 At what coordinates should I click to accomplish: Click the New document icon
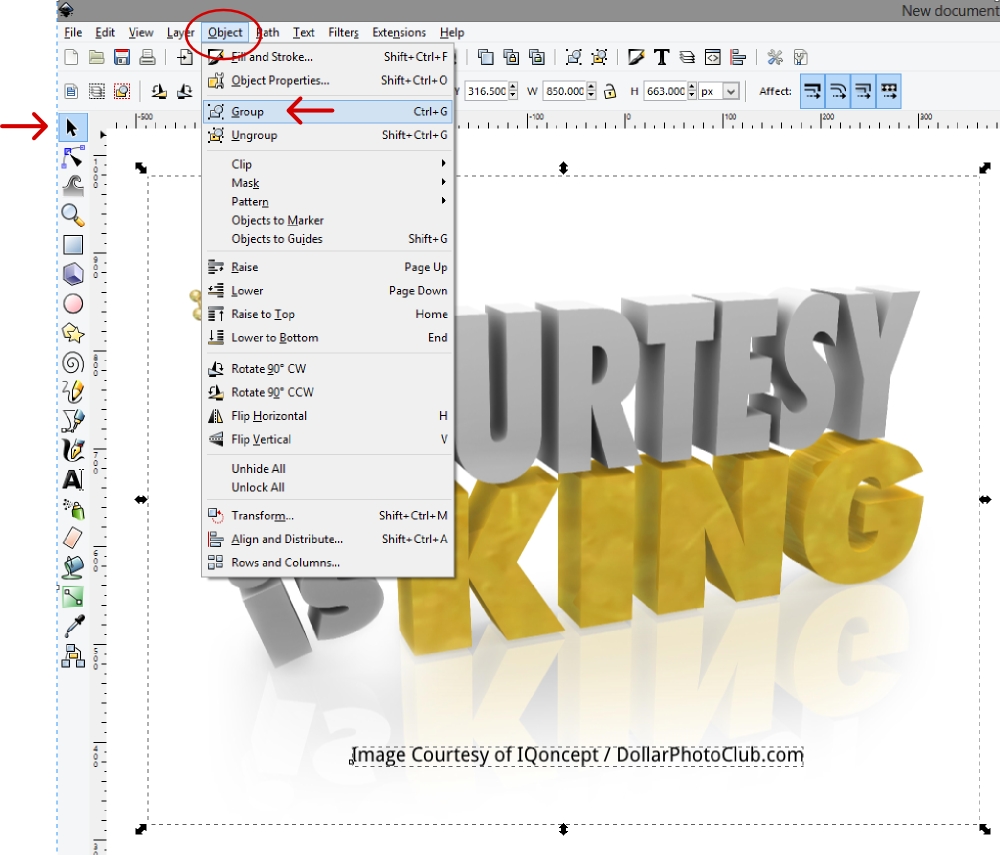pyautogui.click(x=71, y=57)
